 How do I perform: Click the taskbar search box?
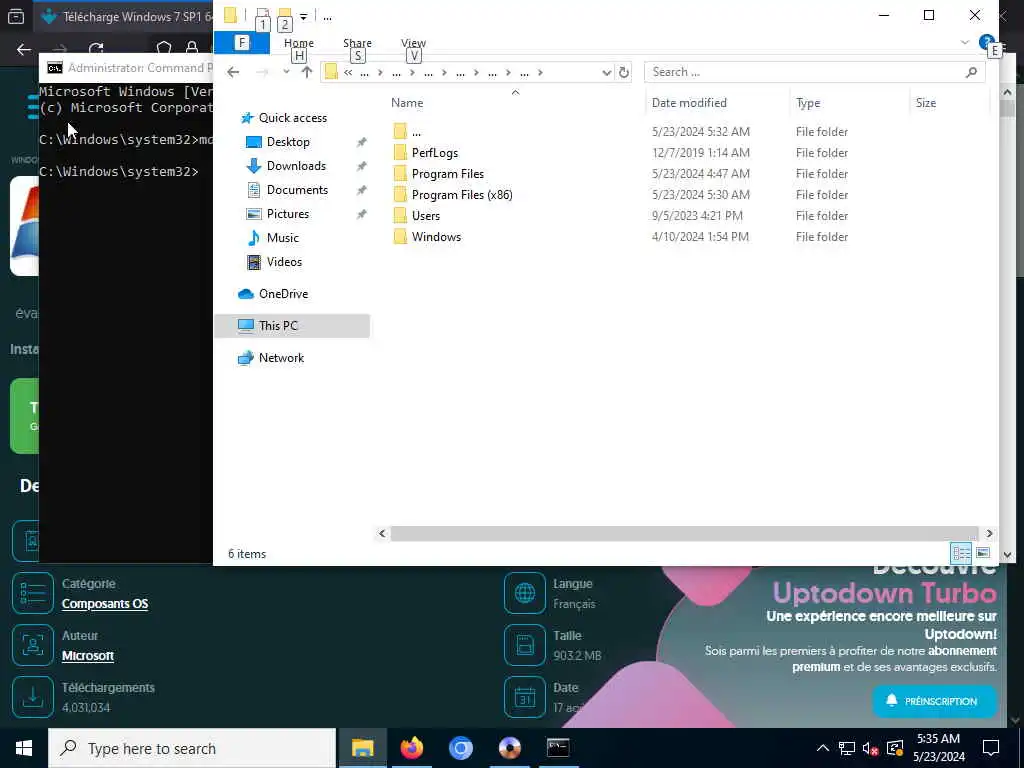pos(192,748)
